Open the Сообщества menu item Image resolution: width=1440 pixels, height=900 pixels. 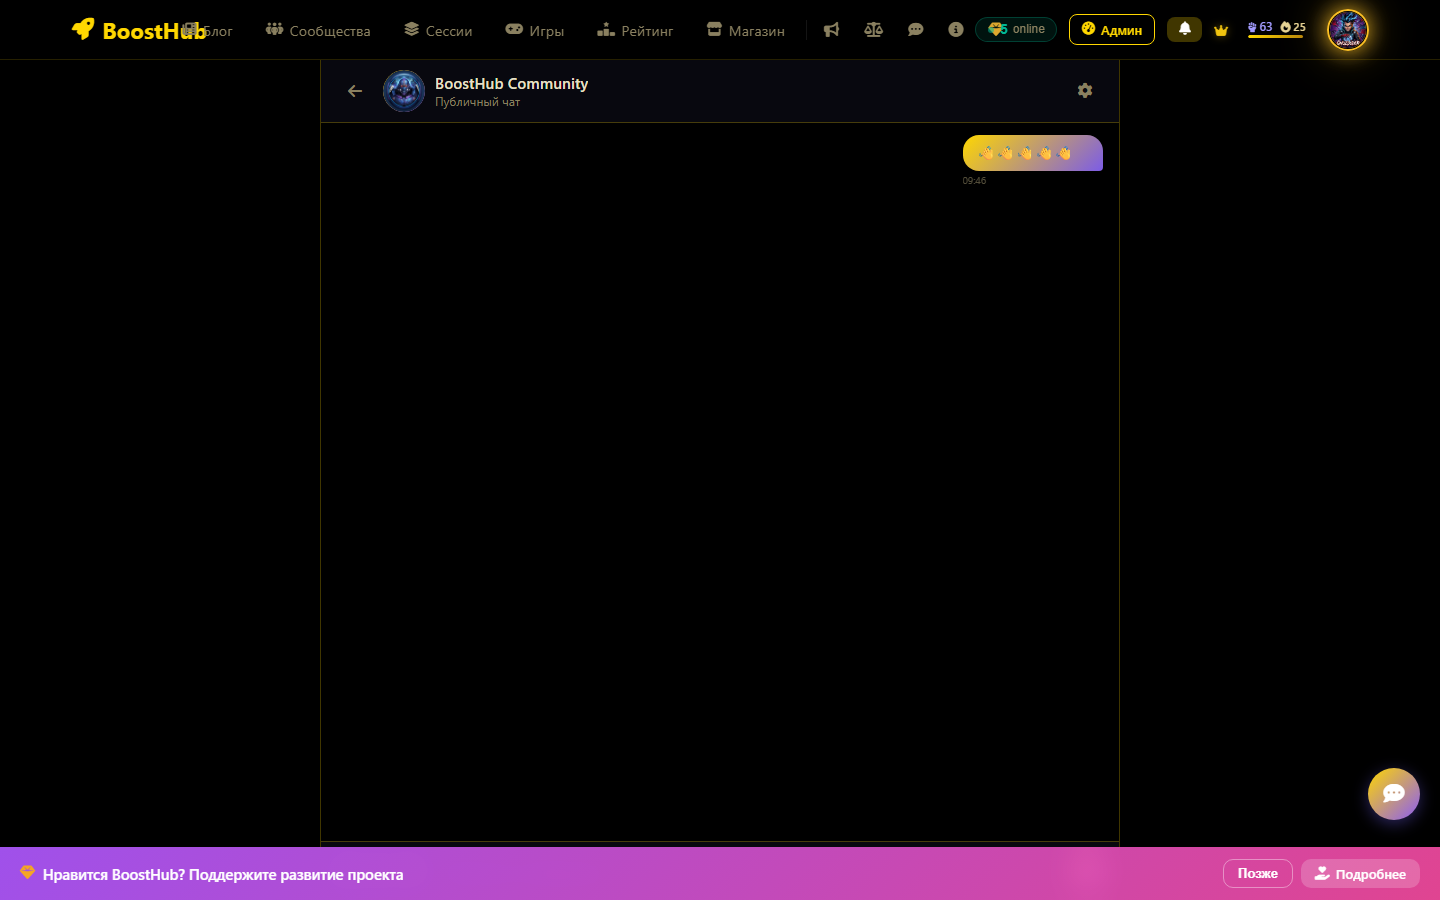(x=318, y=31)
